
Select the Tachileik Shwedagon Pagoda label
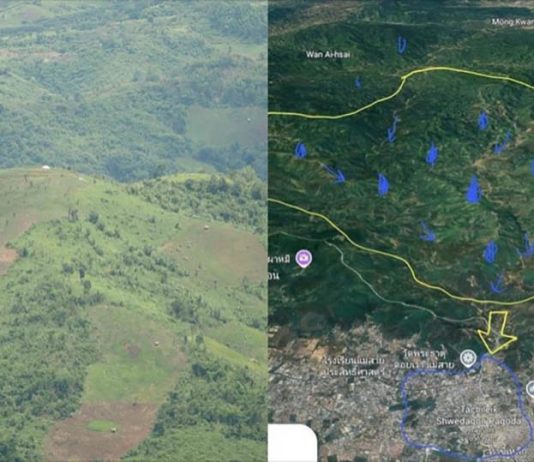click(x=478, y=415)
